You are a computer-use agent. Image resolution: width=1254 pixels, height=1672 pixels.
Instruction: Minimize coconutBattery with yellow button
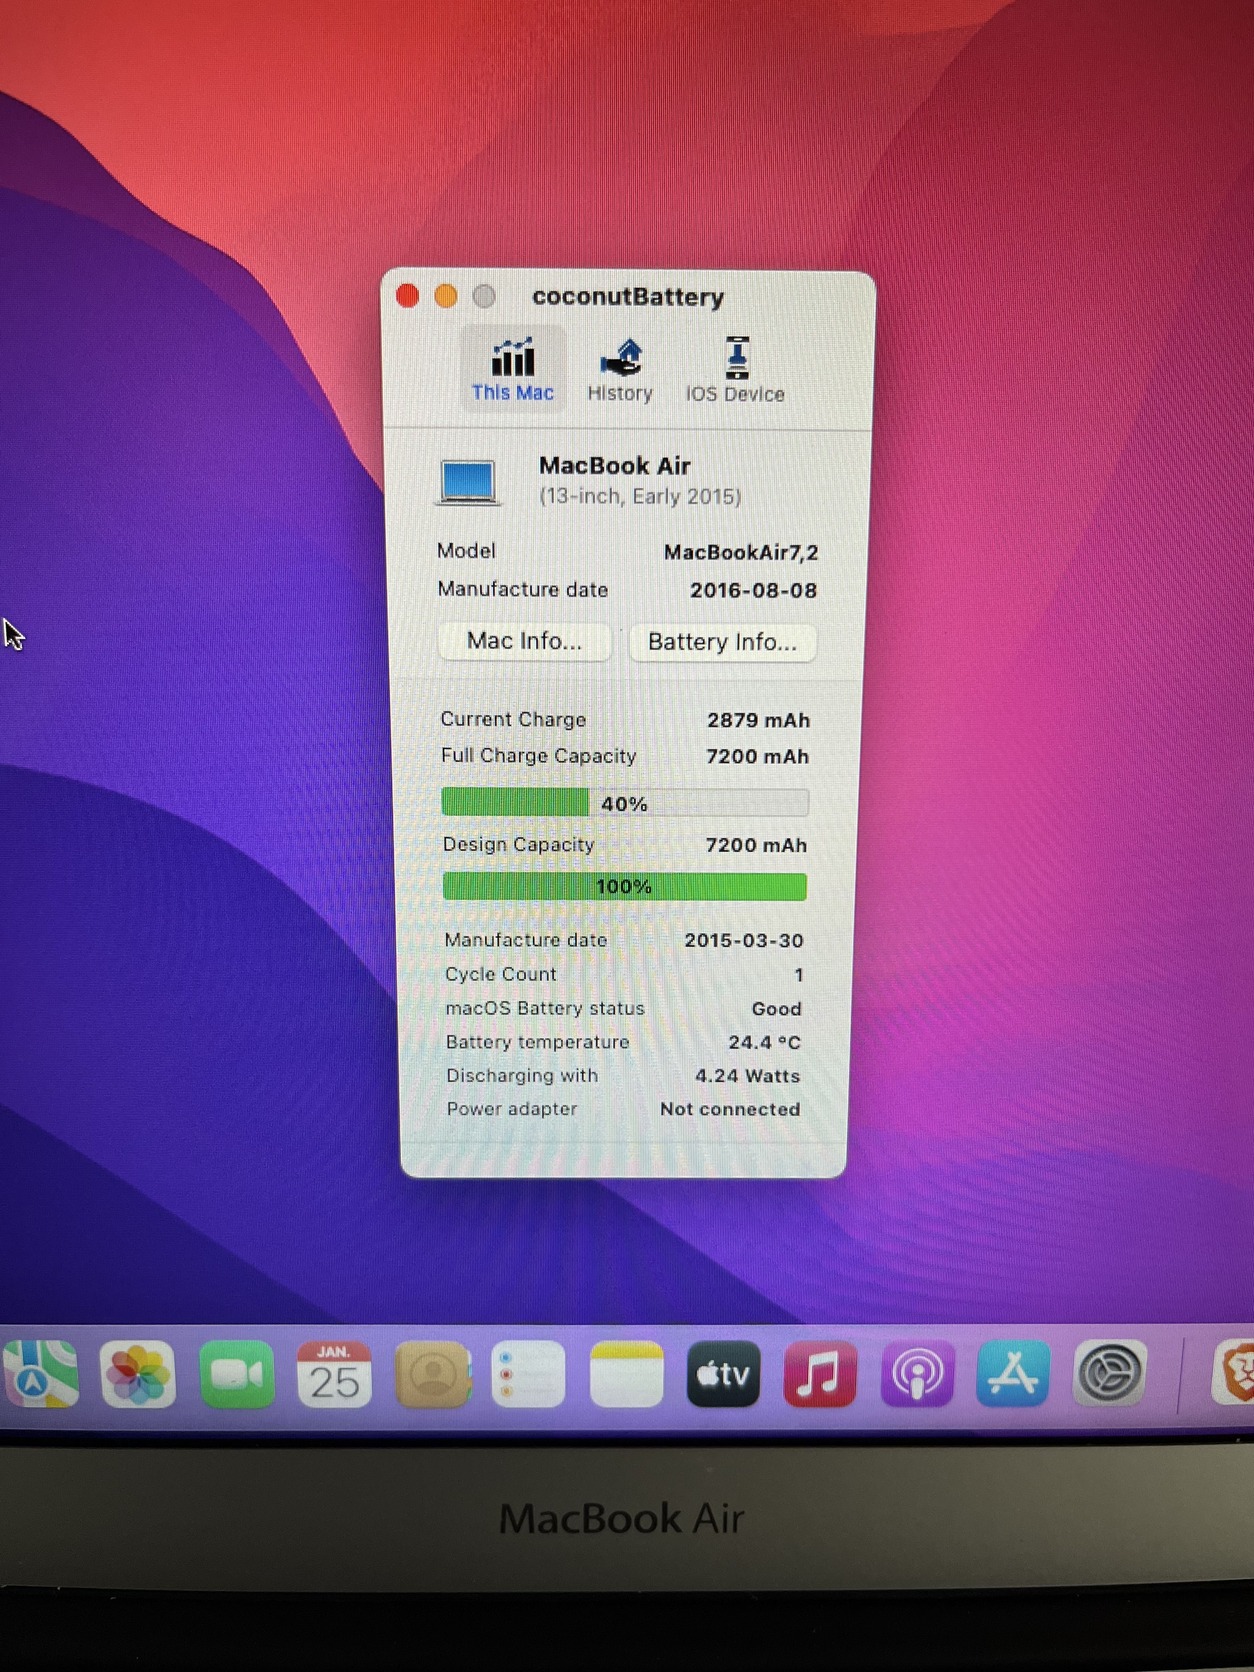[446, 296]
